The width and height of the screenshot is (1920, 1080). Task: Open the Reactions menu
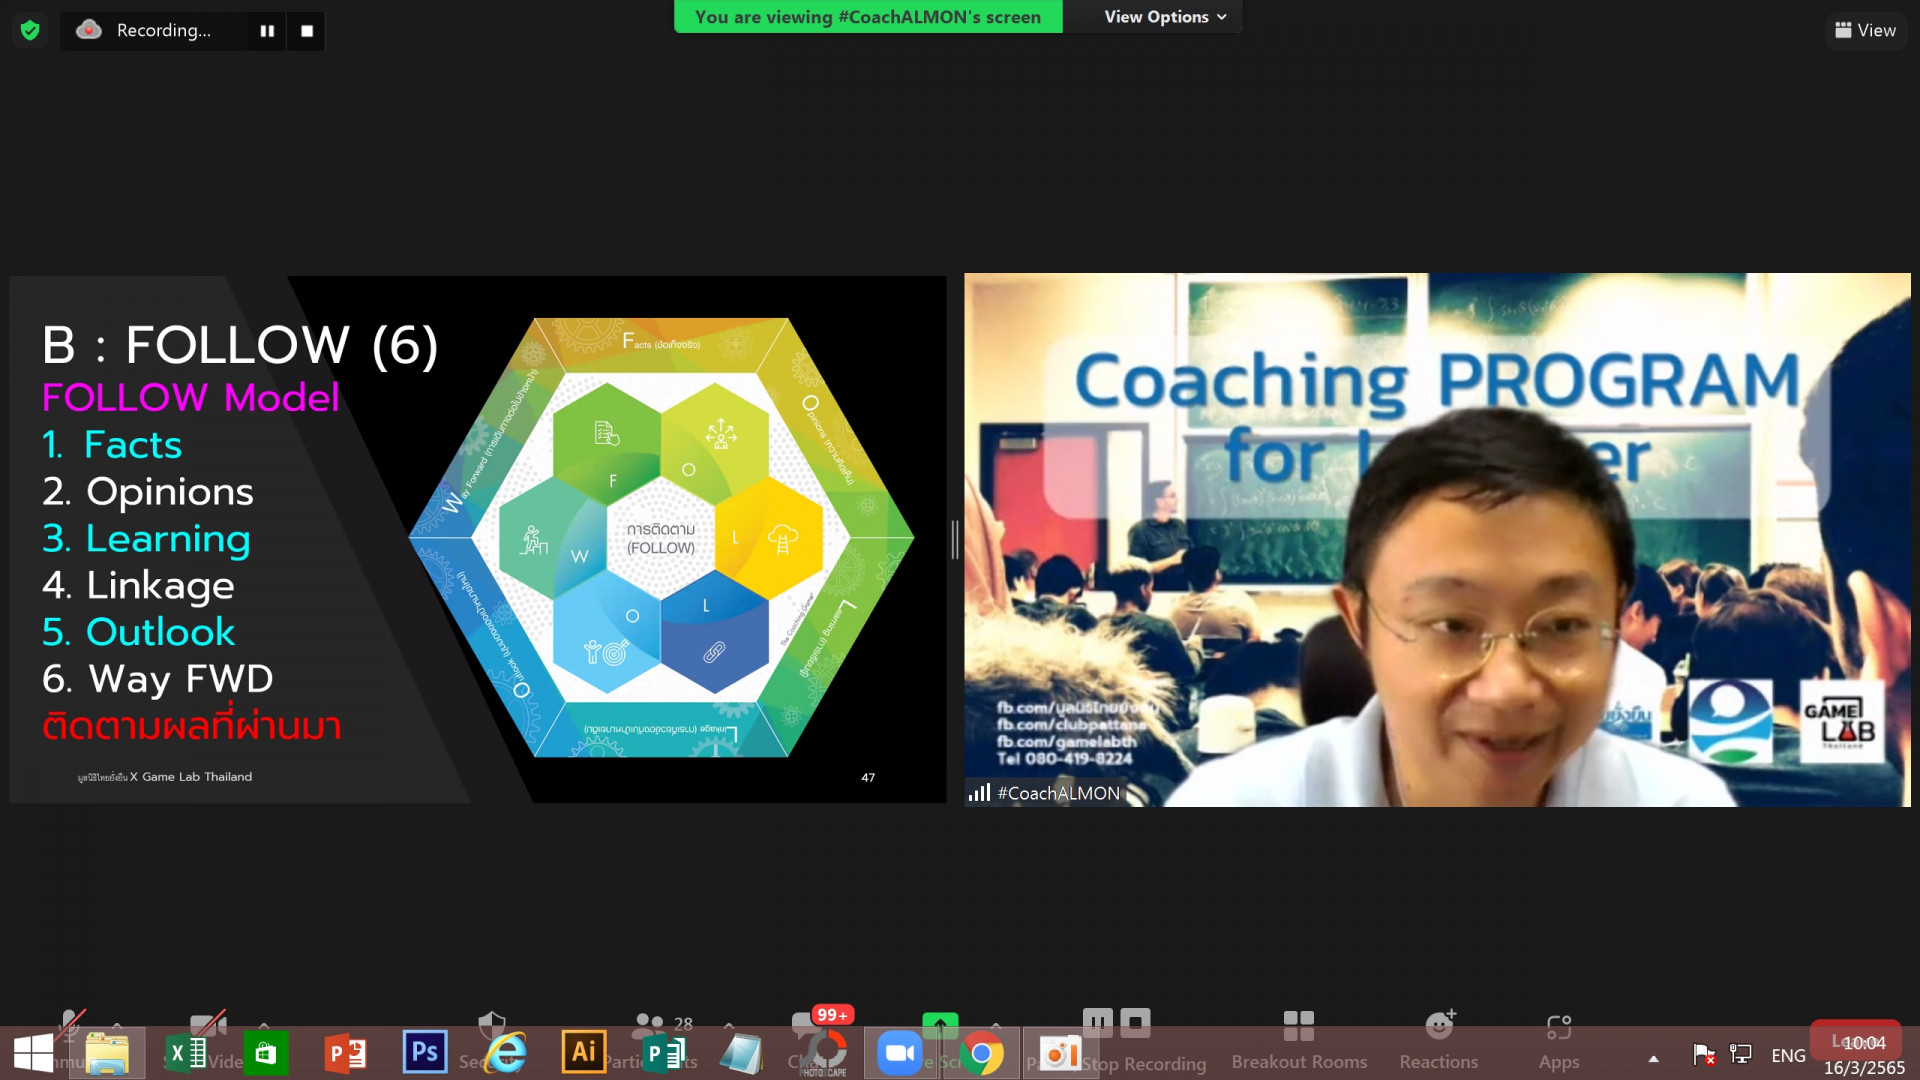tap(1439, 1040)
